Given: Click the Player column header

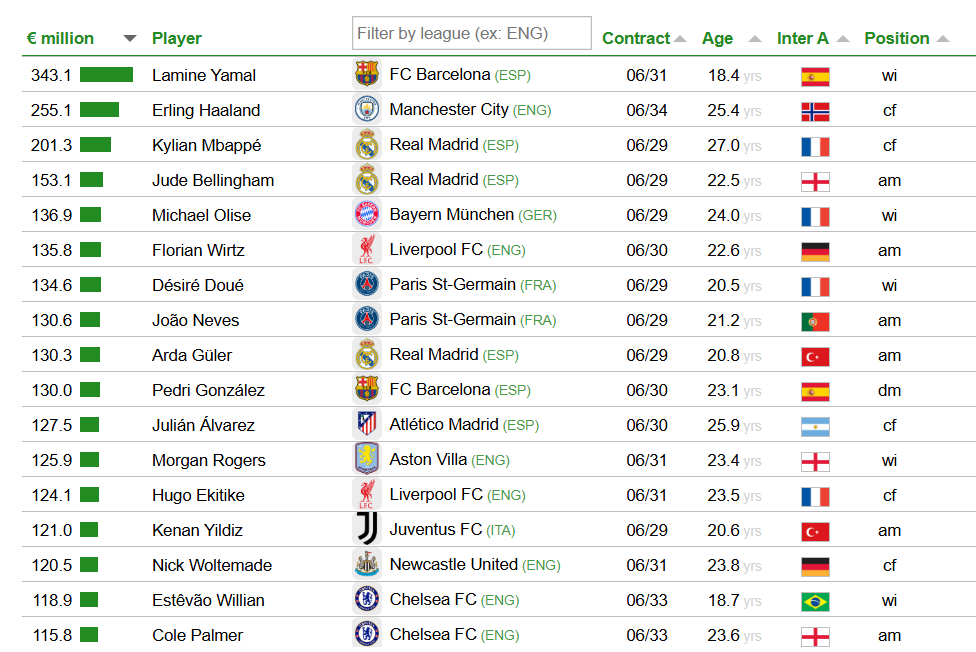Looking at the screenshot, I should 177,39.
